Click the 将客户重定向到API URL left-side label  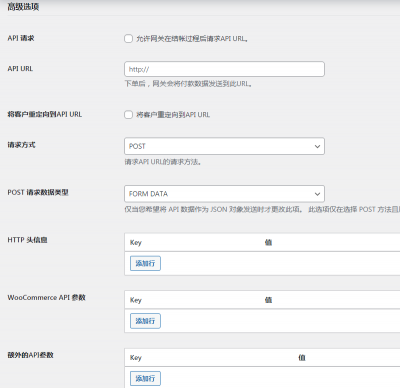coord(45,114)
